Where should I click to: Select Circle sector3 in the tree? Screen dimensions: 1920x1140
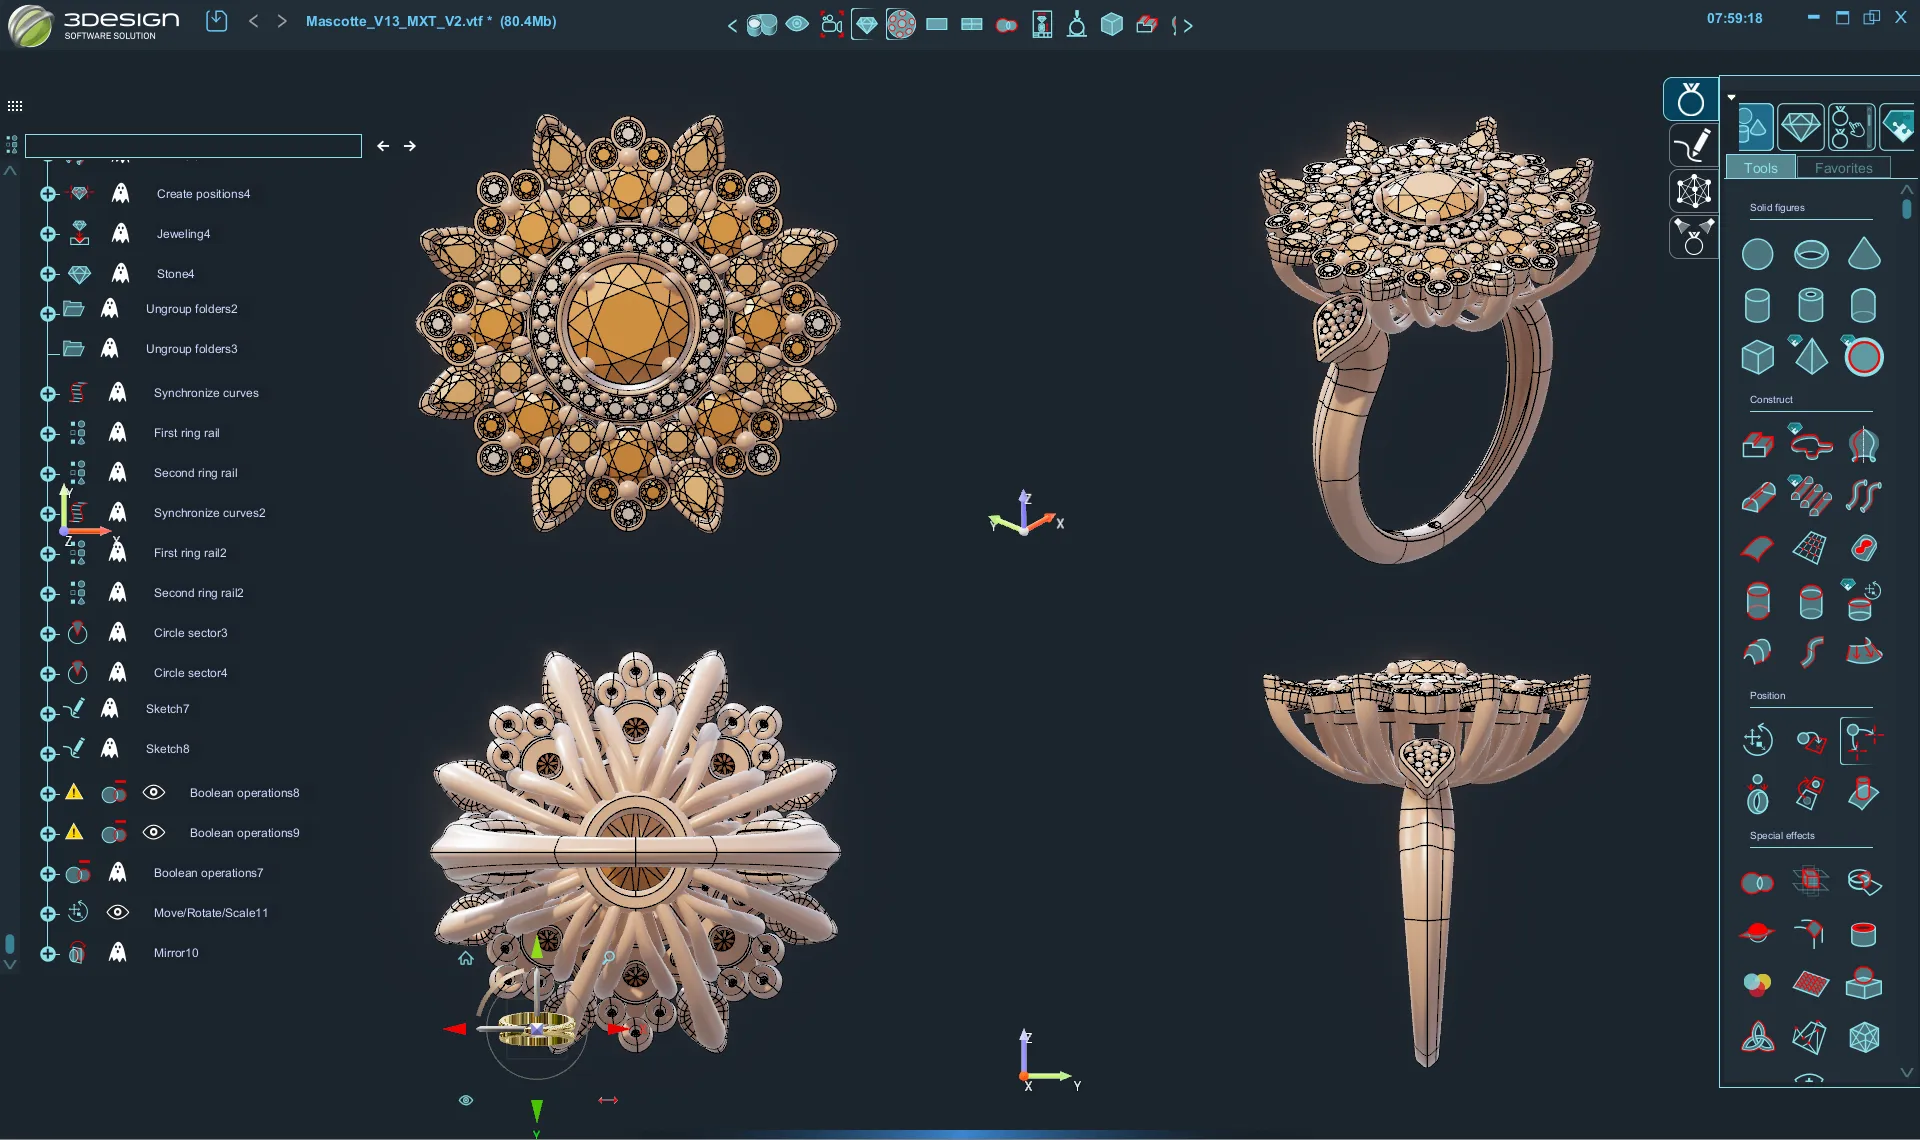[190, 633]
